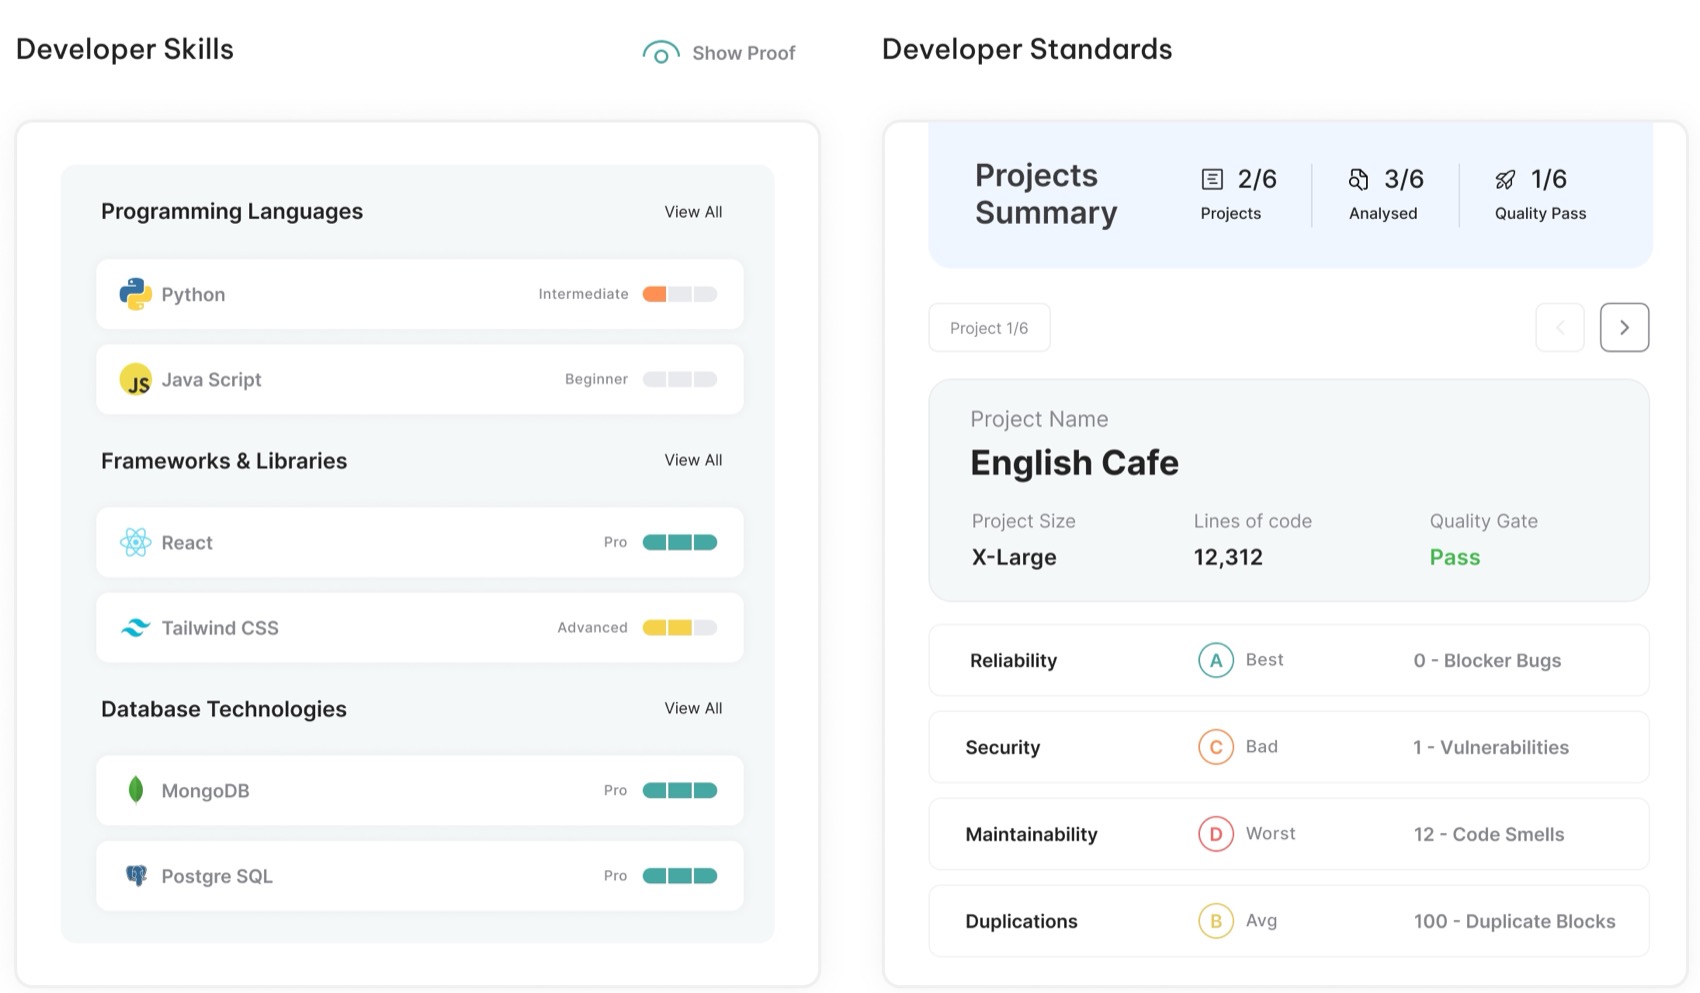The width and height of the screenshot is (1700, 993).
Task: Click the 1 - Vulnerabilities text
Action: point(1491,747)
